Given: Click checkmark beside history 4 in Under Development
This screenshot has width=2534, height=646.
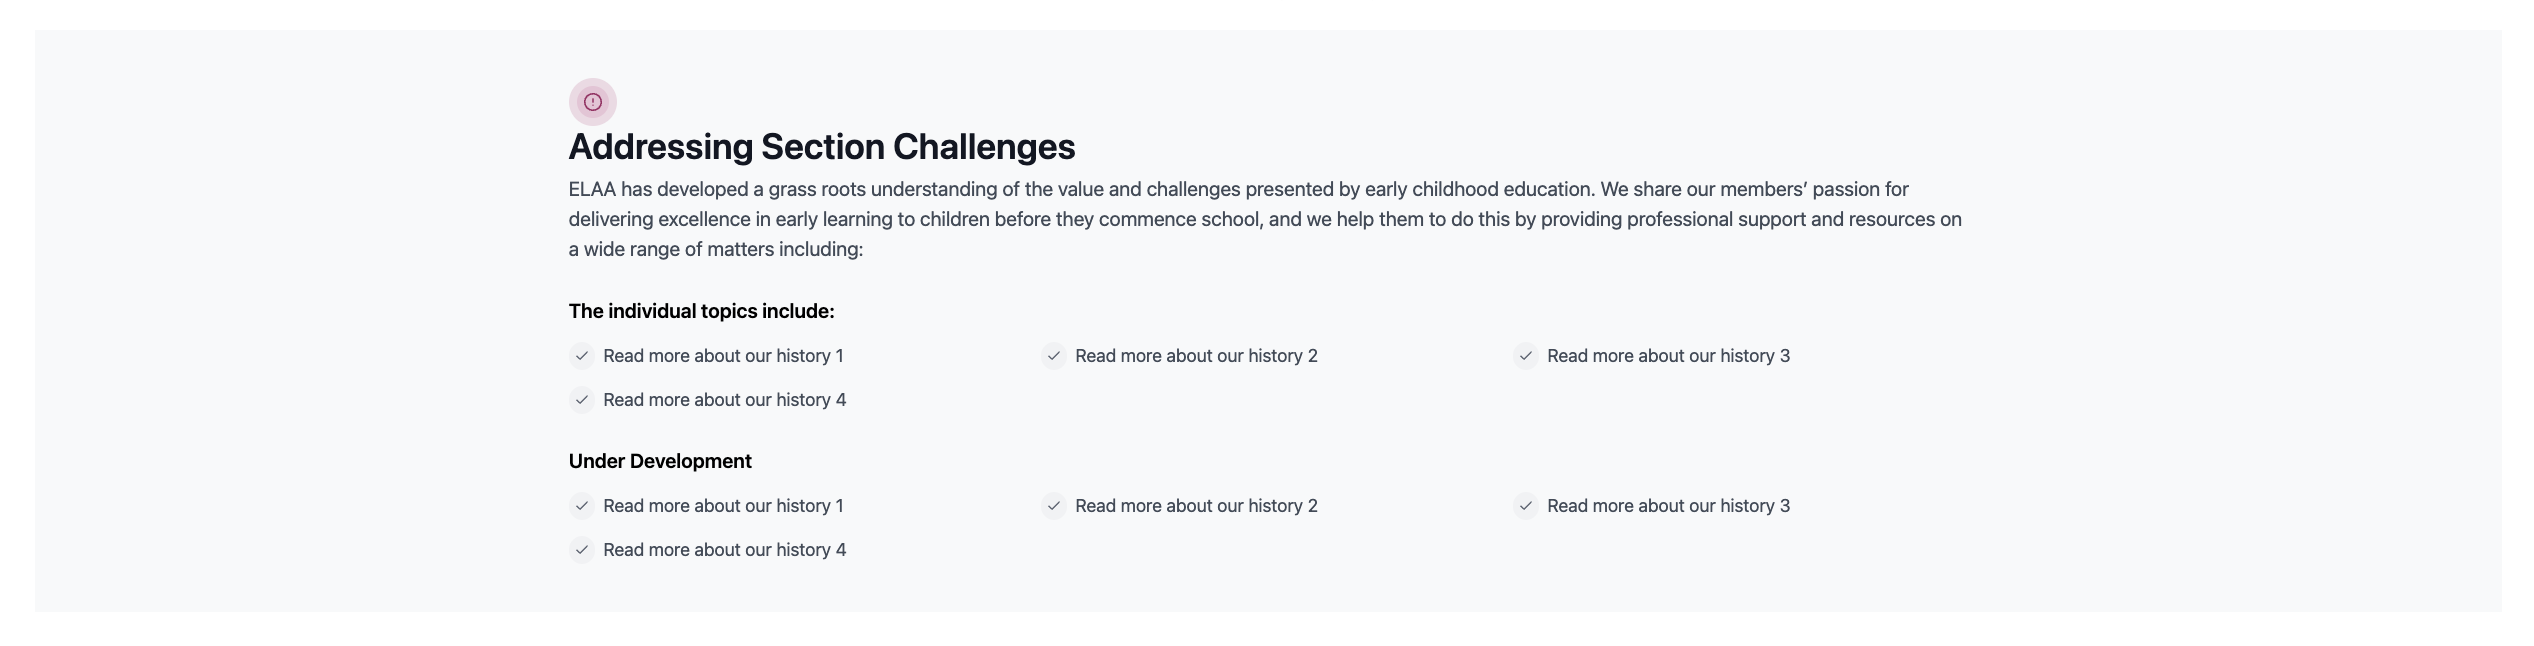Looking at the screenshot, I should 582,550.
